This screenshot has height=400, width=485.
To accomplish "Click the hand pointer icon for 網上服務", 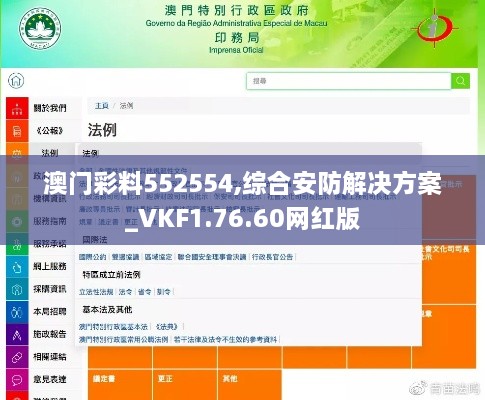I will pos(17,267).
